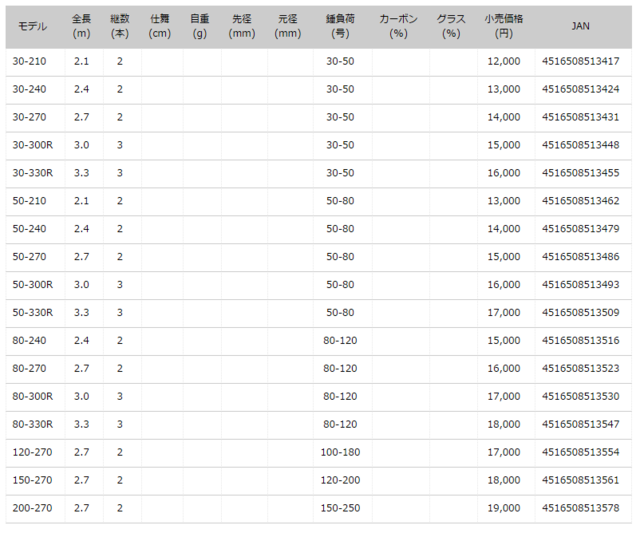This screenshot has width=640, height=533.
Task: Click the 小売価格 (円) column header
Action: (x=504, y=26)
